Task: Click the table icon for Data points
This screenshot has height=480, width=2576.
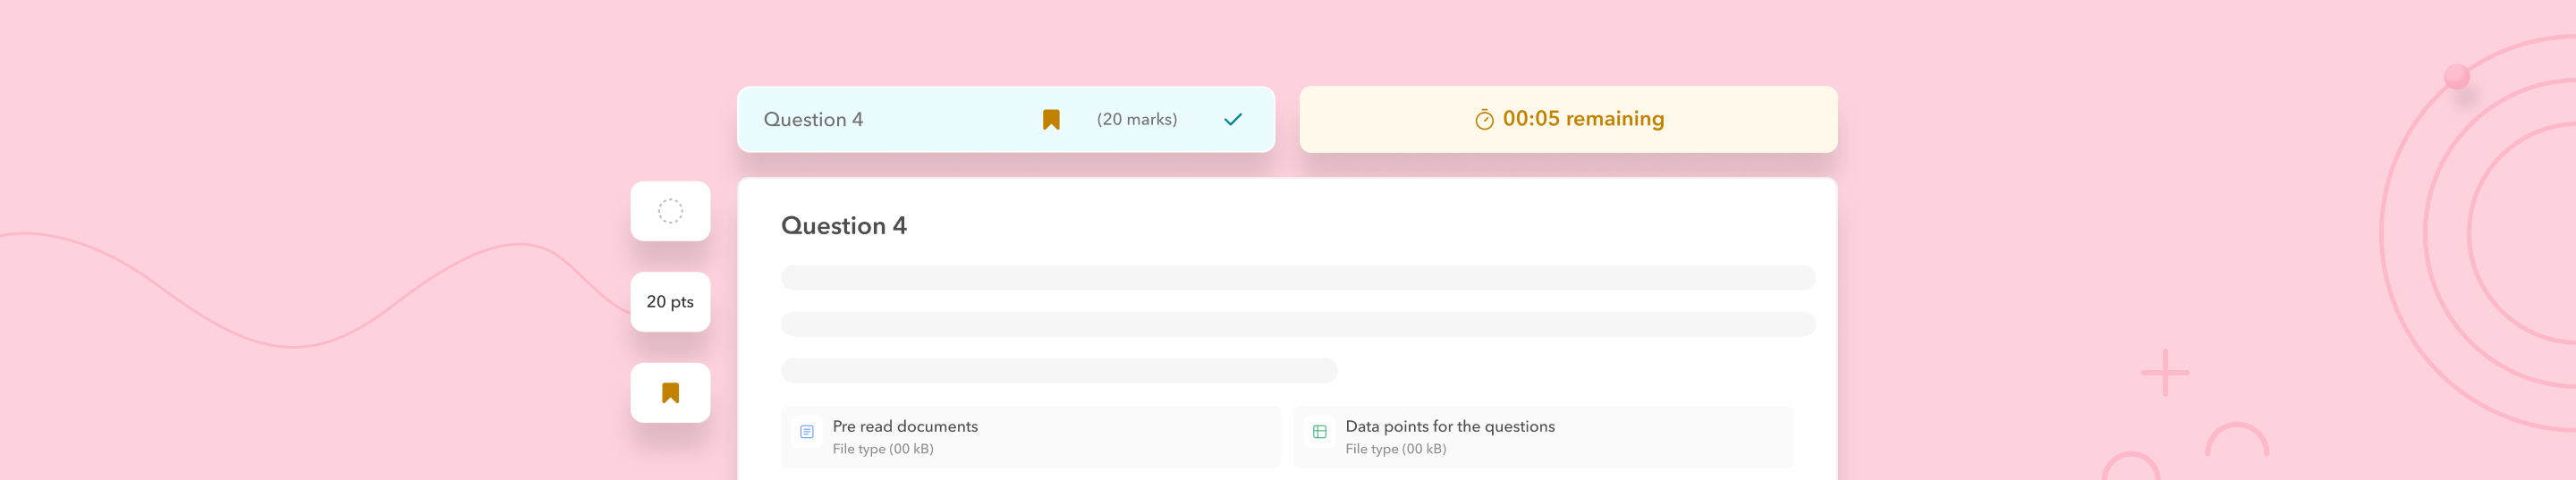Action: click(1320, 432)
